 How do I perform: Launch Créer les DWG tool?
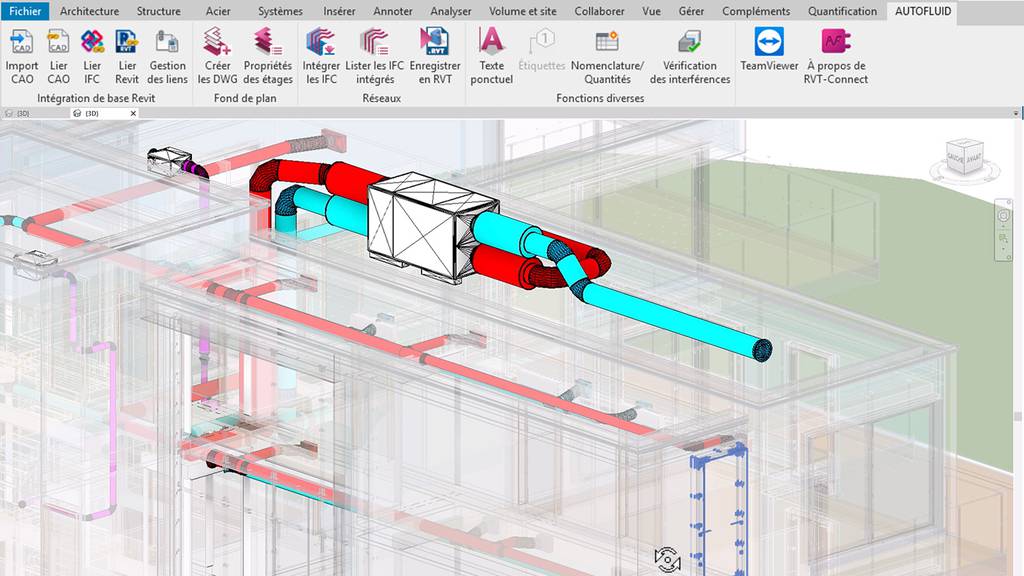[216, 43]
